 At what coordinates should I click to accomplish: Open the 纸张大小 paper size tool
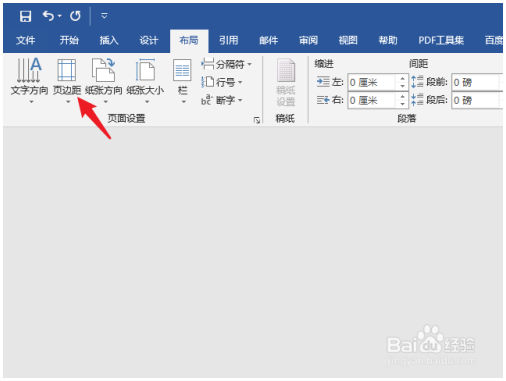tap(145, 81)
